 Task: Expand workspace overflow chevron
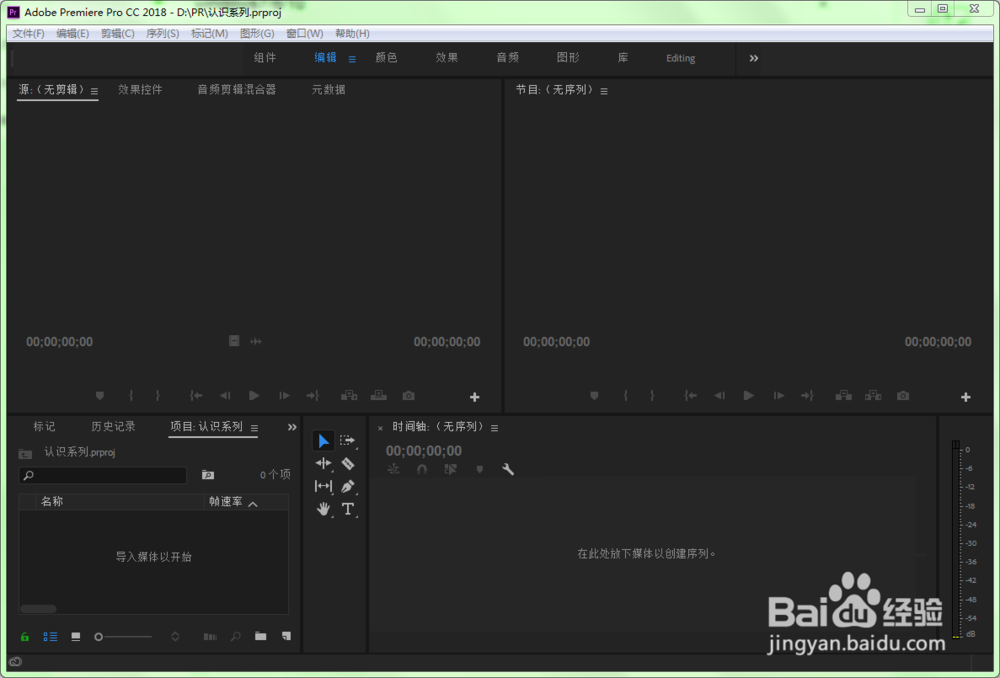click(754, 58)
